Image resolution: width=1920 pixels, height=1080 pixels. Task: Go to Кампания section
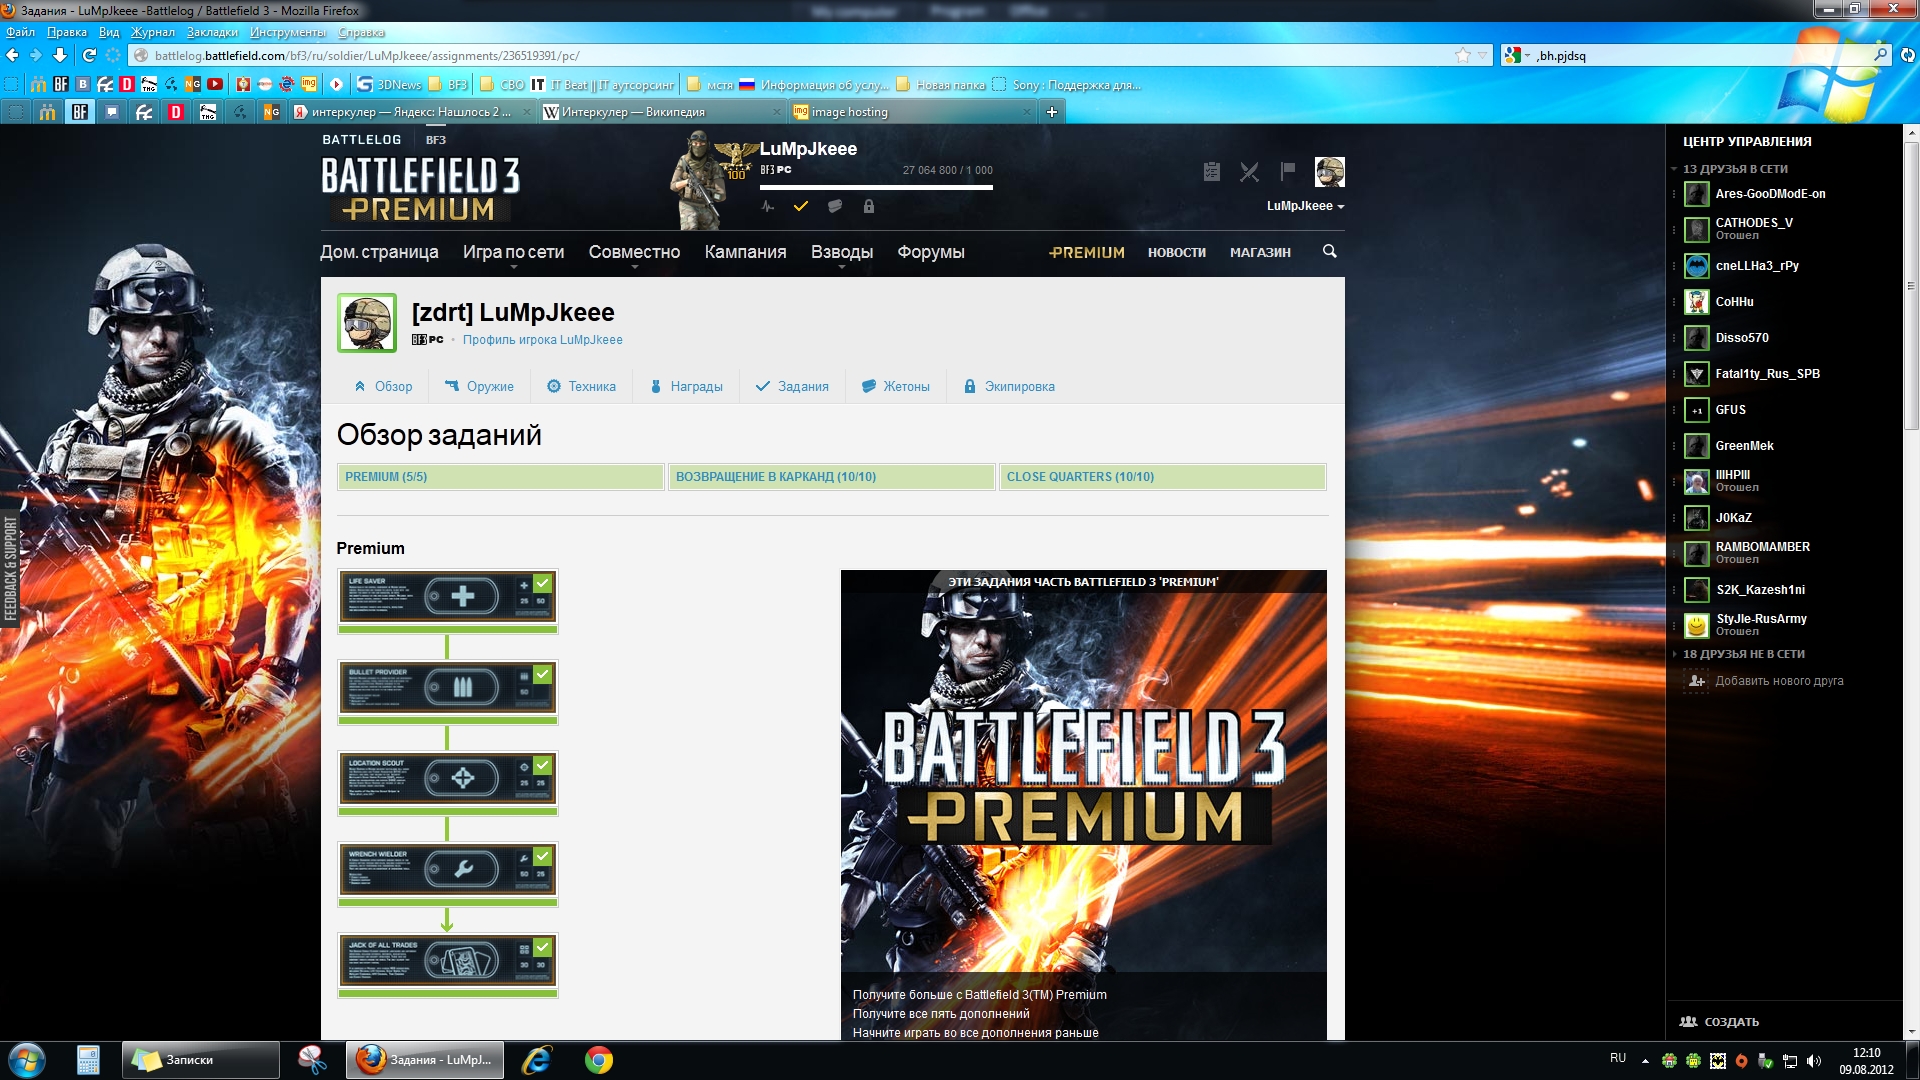pos(745,252)
